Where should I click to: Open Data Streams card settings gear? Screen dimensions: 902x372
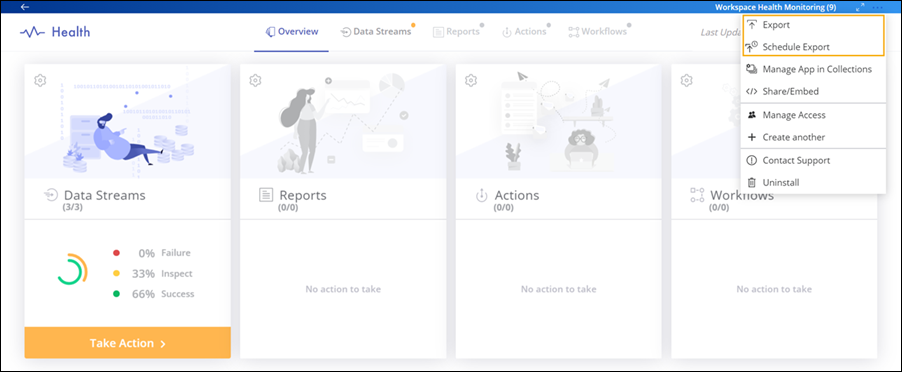(x=40, y=80)
